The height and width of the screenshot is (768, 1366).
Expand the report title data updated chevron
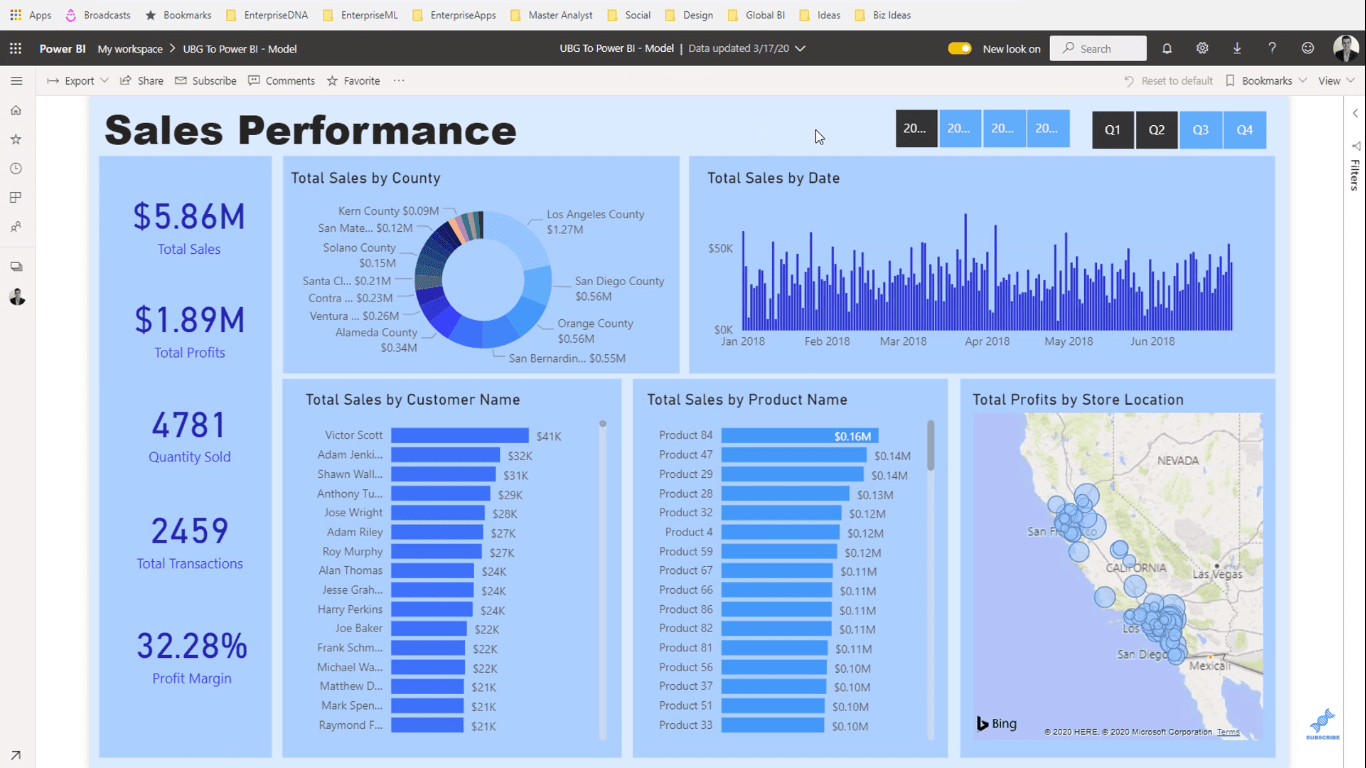[800, 48]
